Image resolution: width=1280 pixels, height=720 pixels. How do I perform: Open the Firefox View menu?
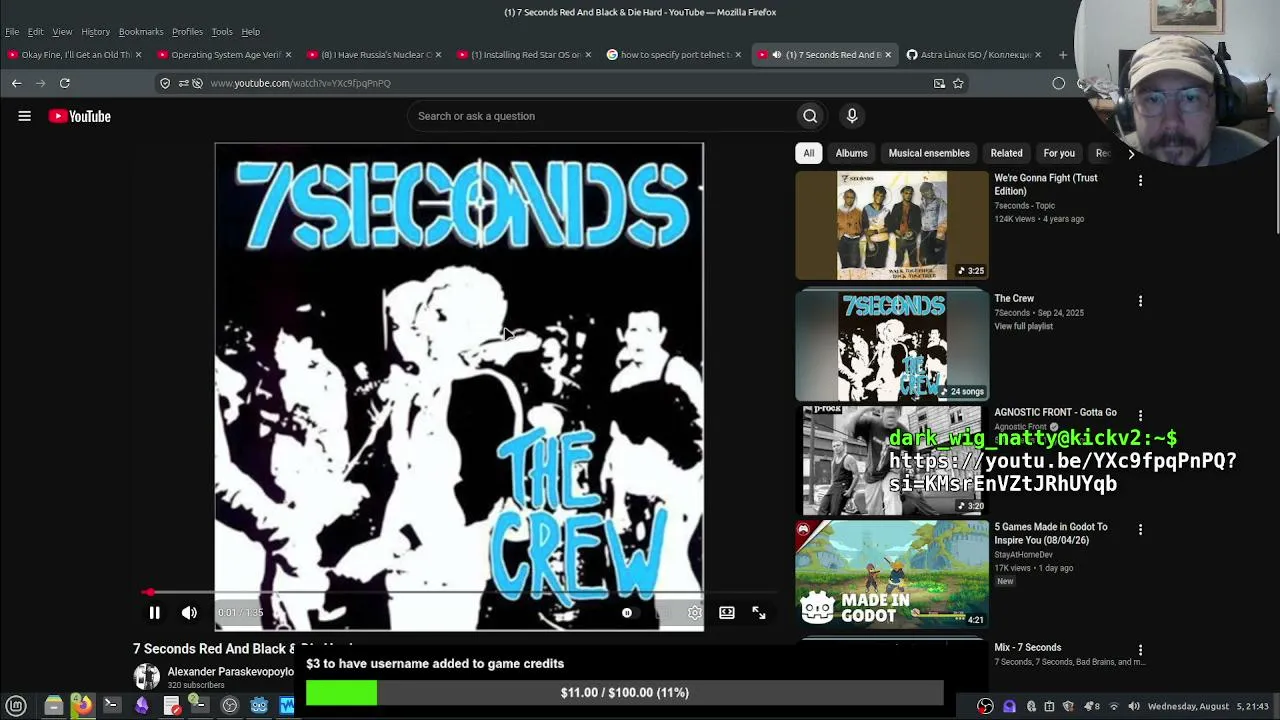[62, 32]
